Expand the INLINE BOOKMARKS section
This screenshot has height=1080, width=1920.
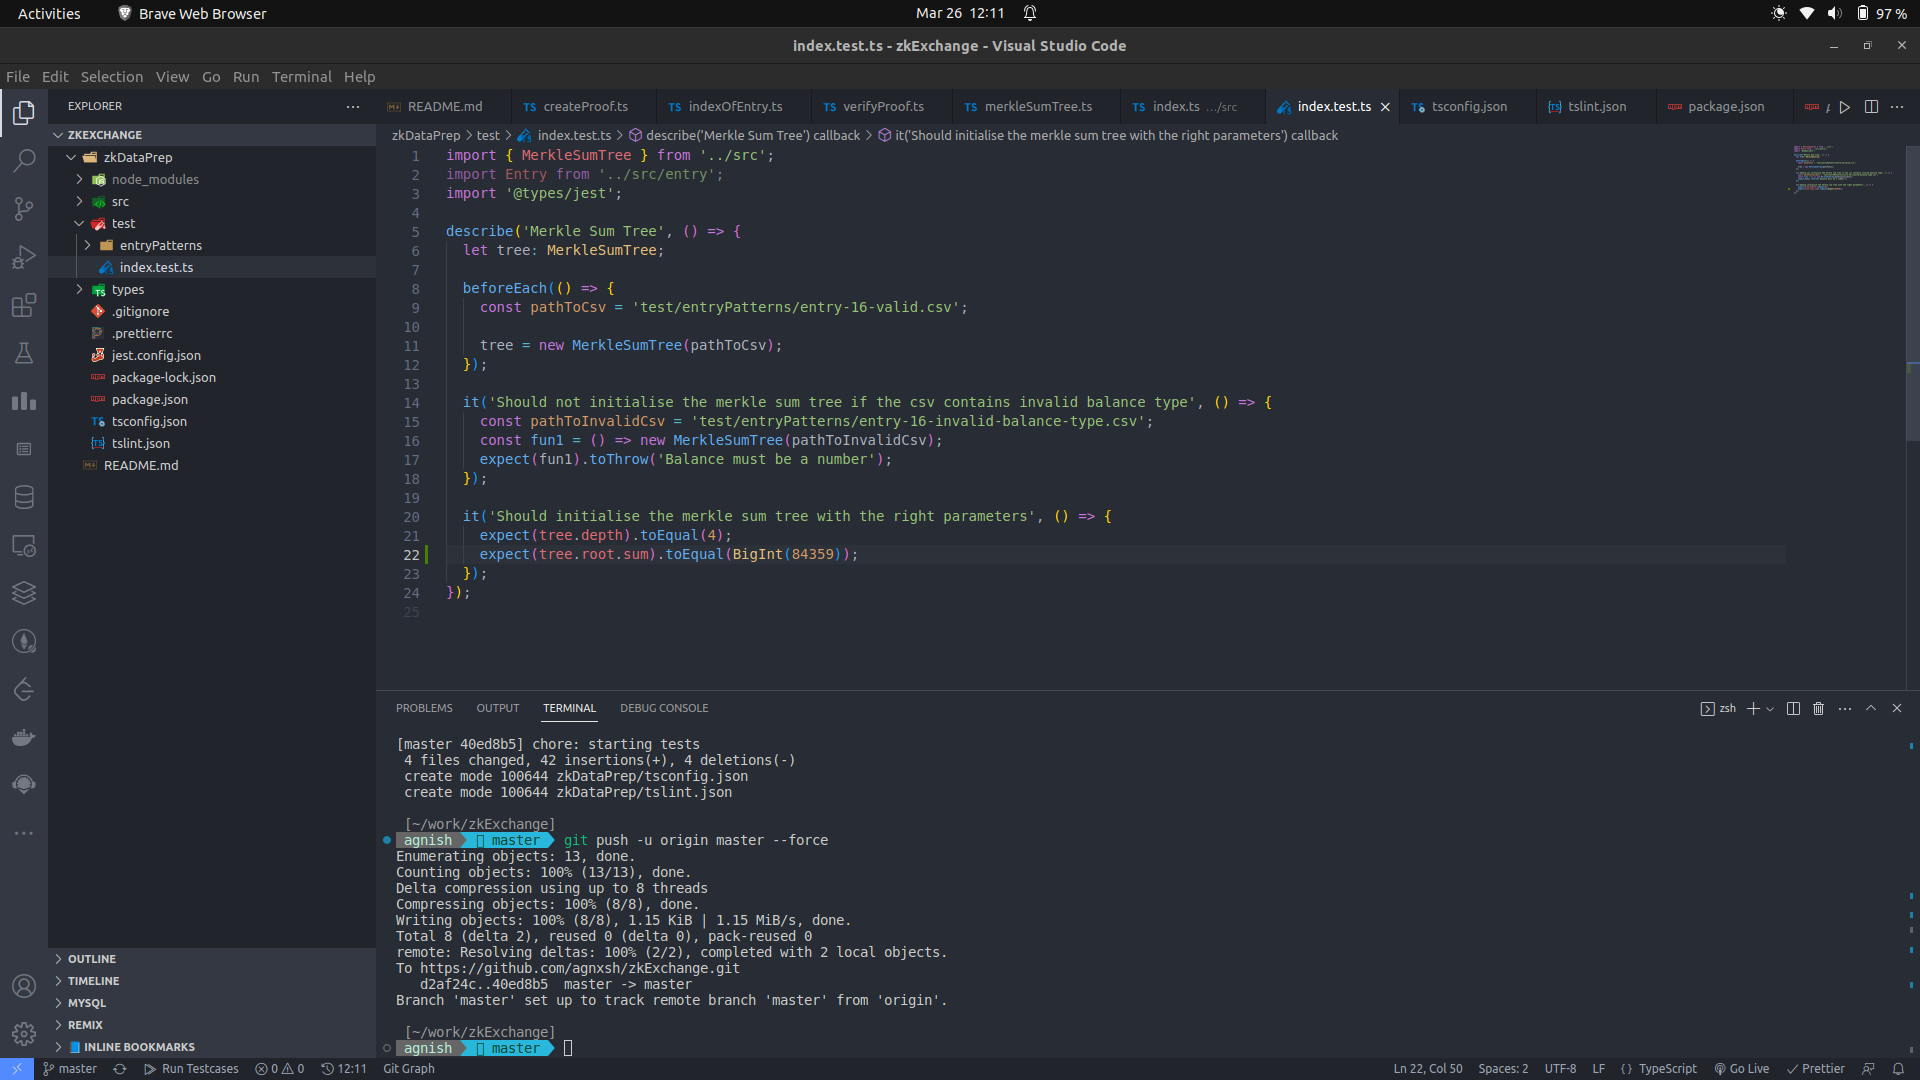(211, 1047)
